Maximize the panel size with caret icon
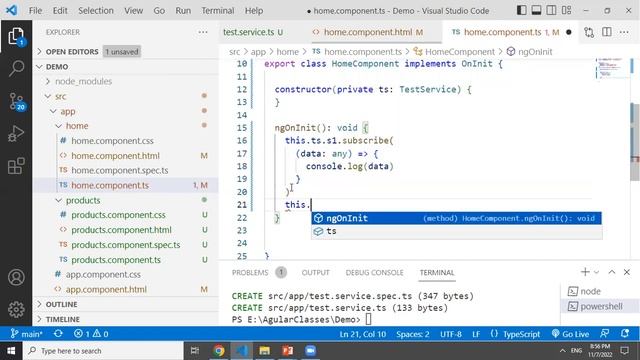 click(x=611, y=272)
